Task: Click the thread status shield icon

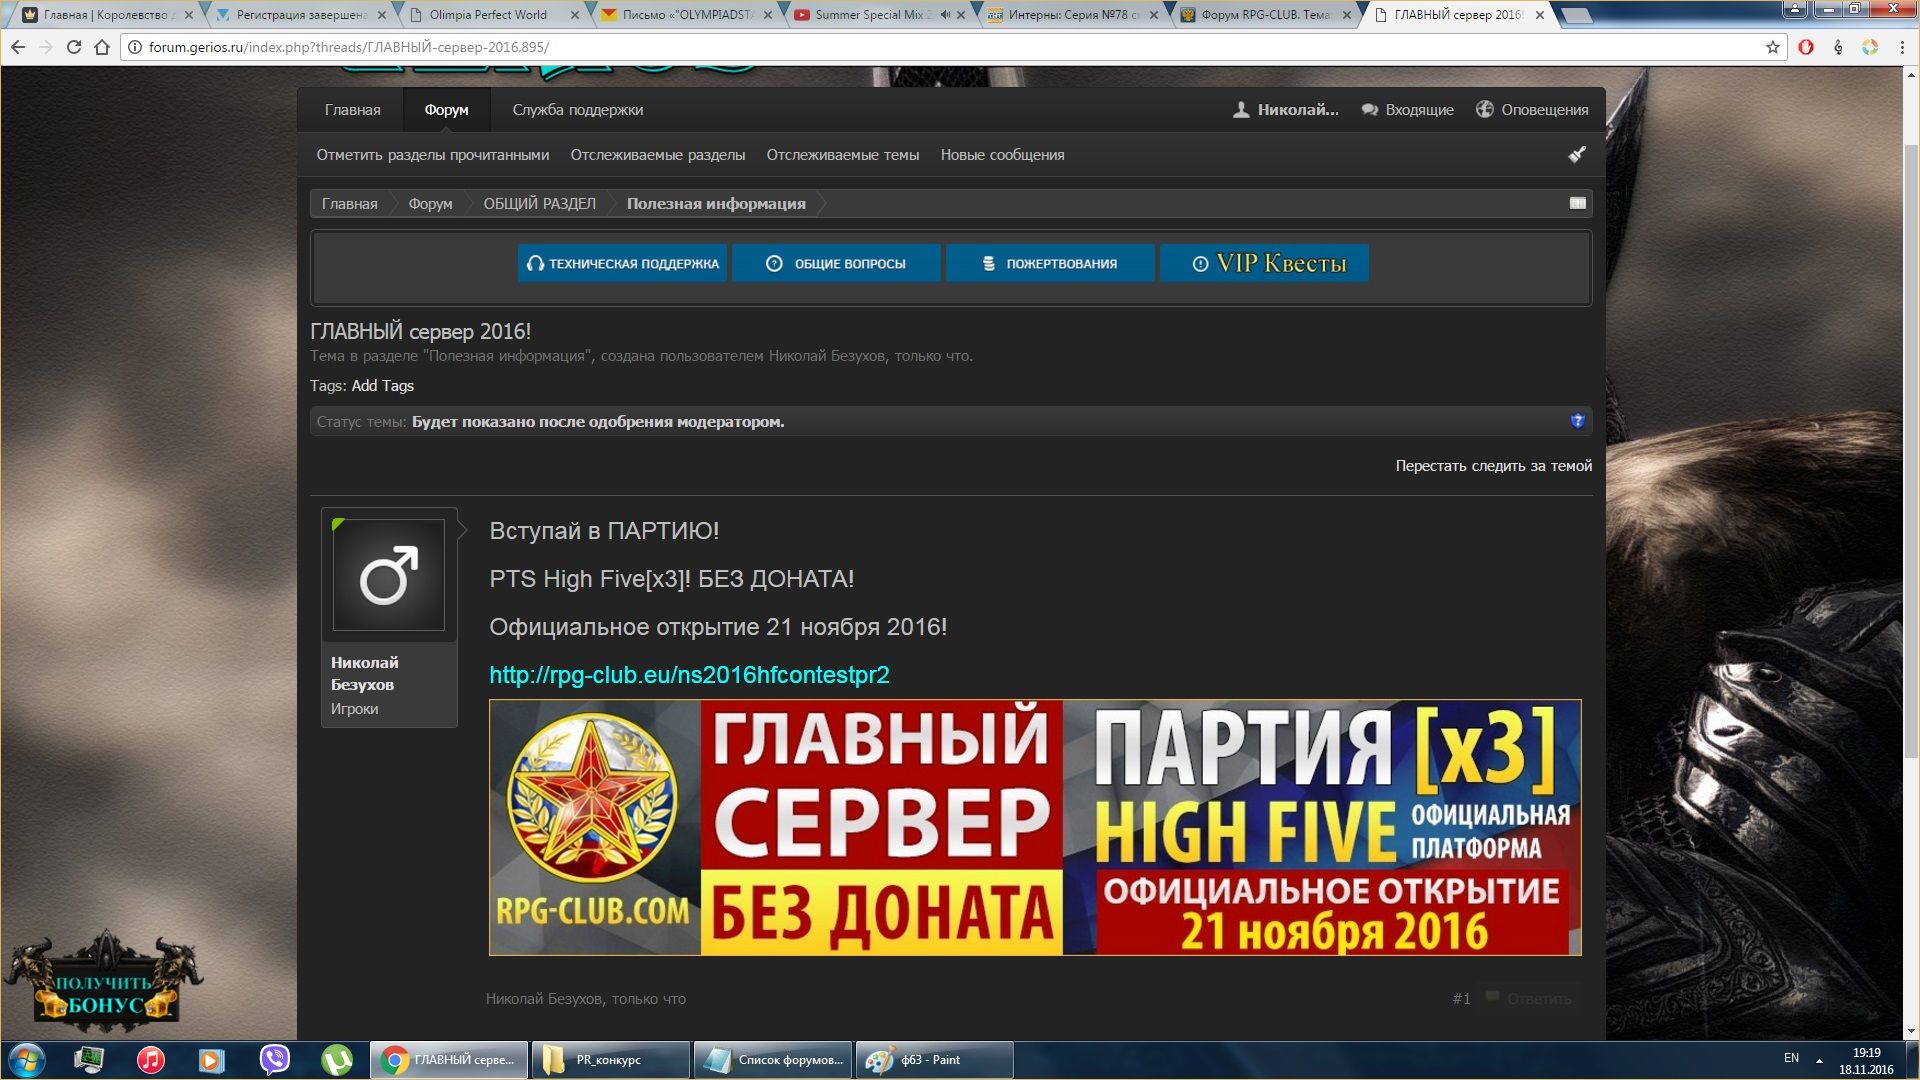Action: click(x=1577, y=421)
